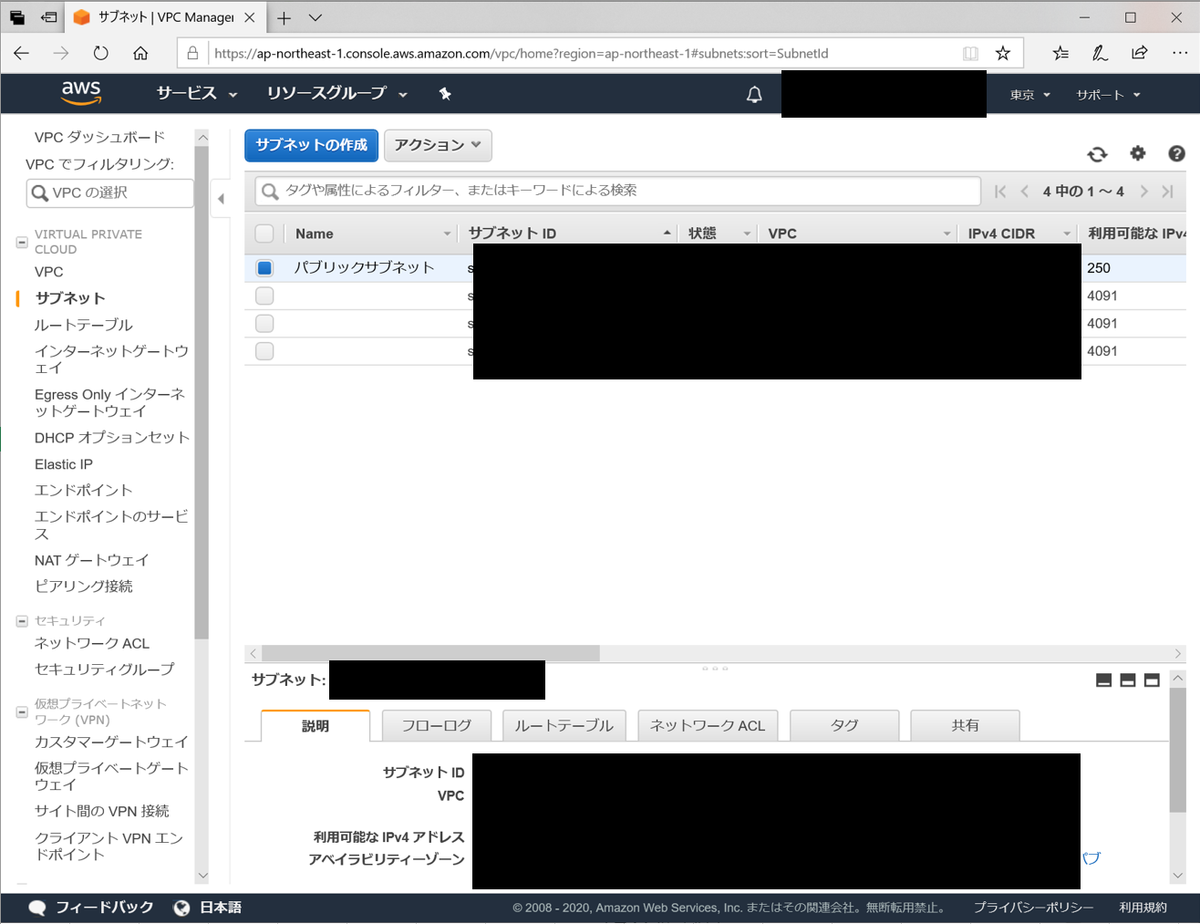This screenshot has width=1200, height=924.
Task: Open セキュリティグループ in the sidebar
Action: click(104, 669)
